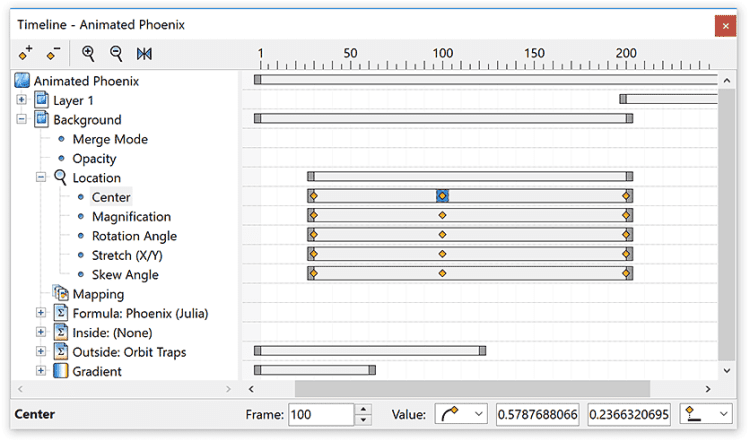This screenshot has height=441, width=750.
Task: Increase frame number with spinner up arrow
Action: tap(364, 409)
